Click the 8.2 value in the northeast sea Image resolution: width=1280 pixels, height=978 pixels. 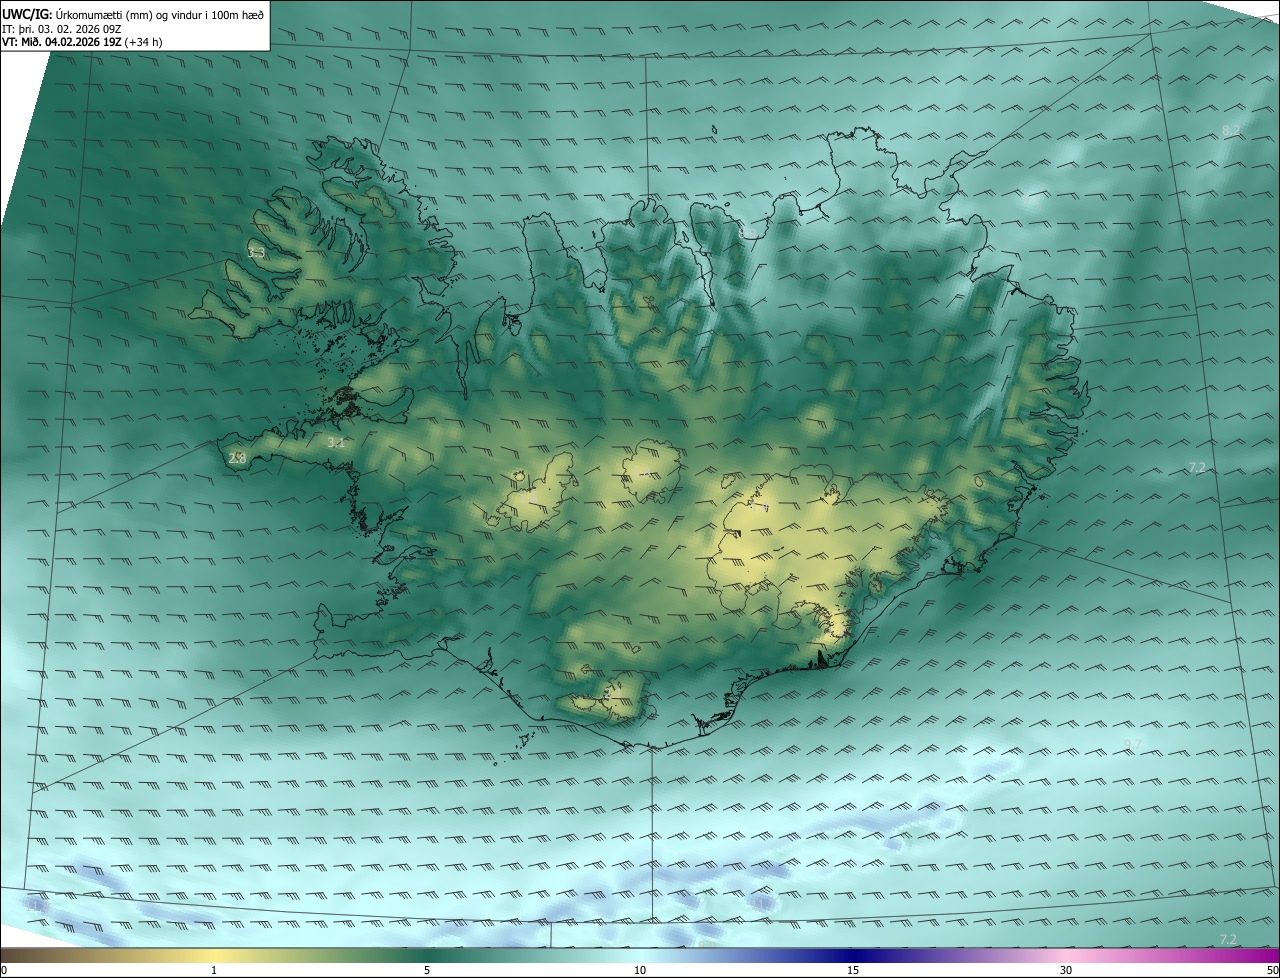[x=1231, y=131]
